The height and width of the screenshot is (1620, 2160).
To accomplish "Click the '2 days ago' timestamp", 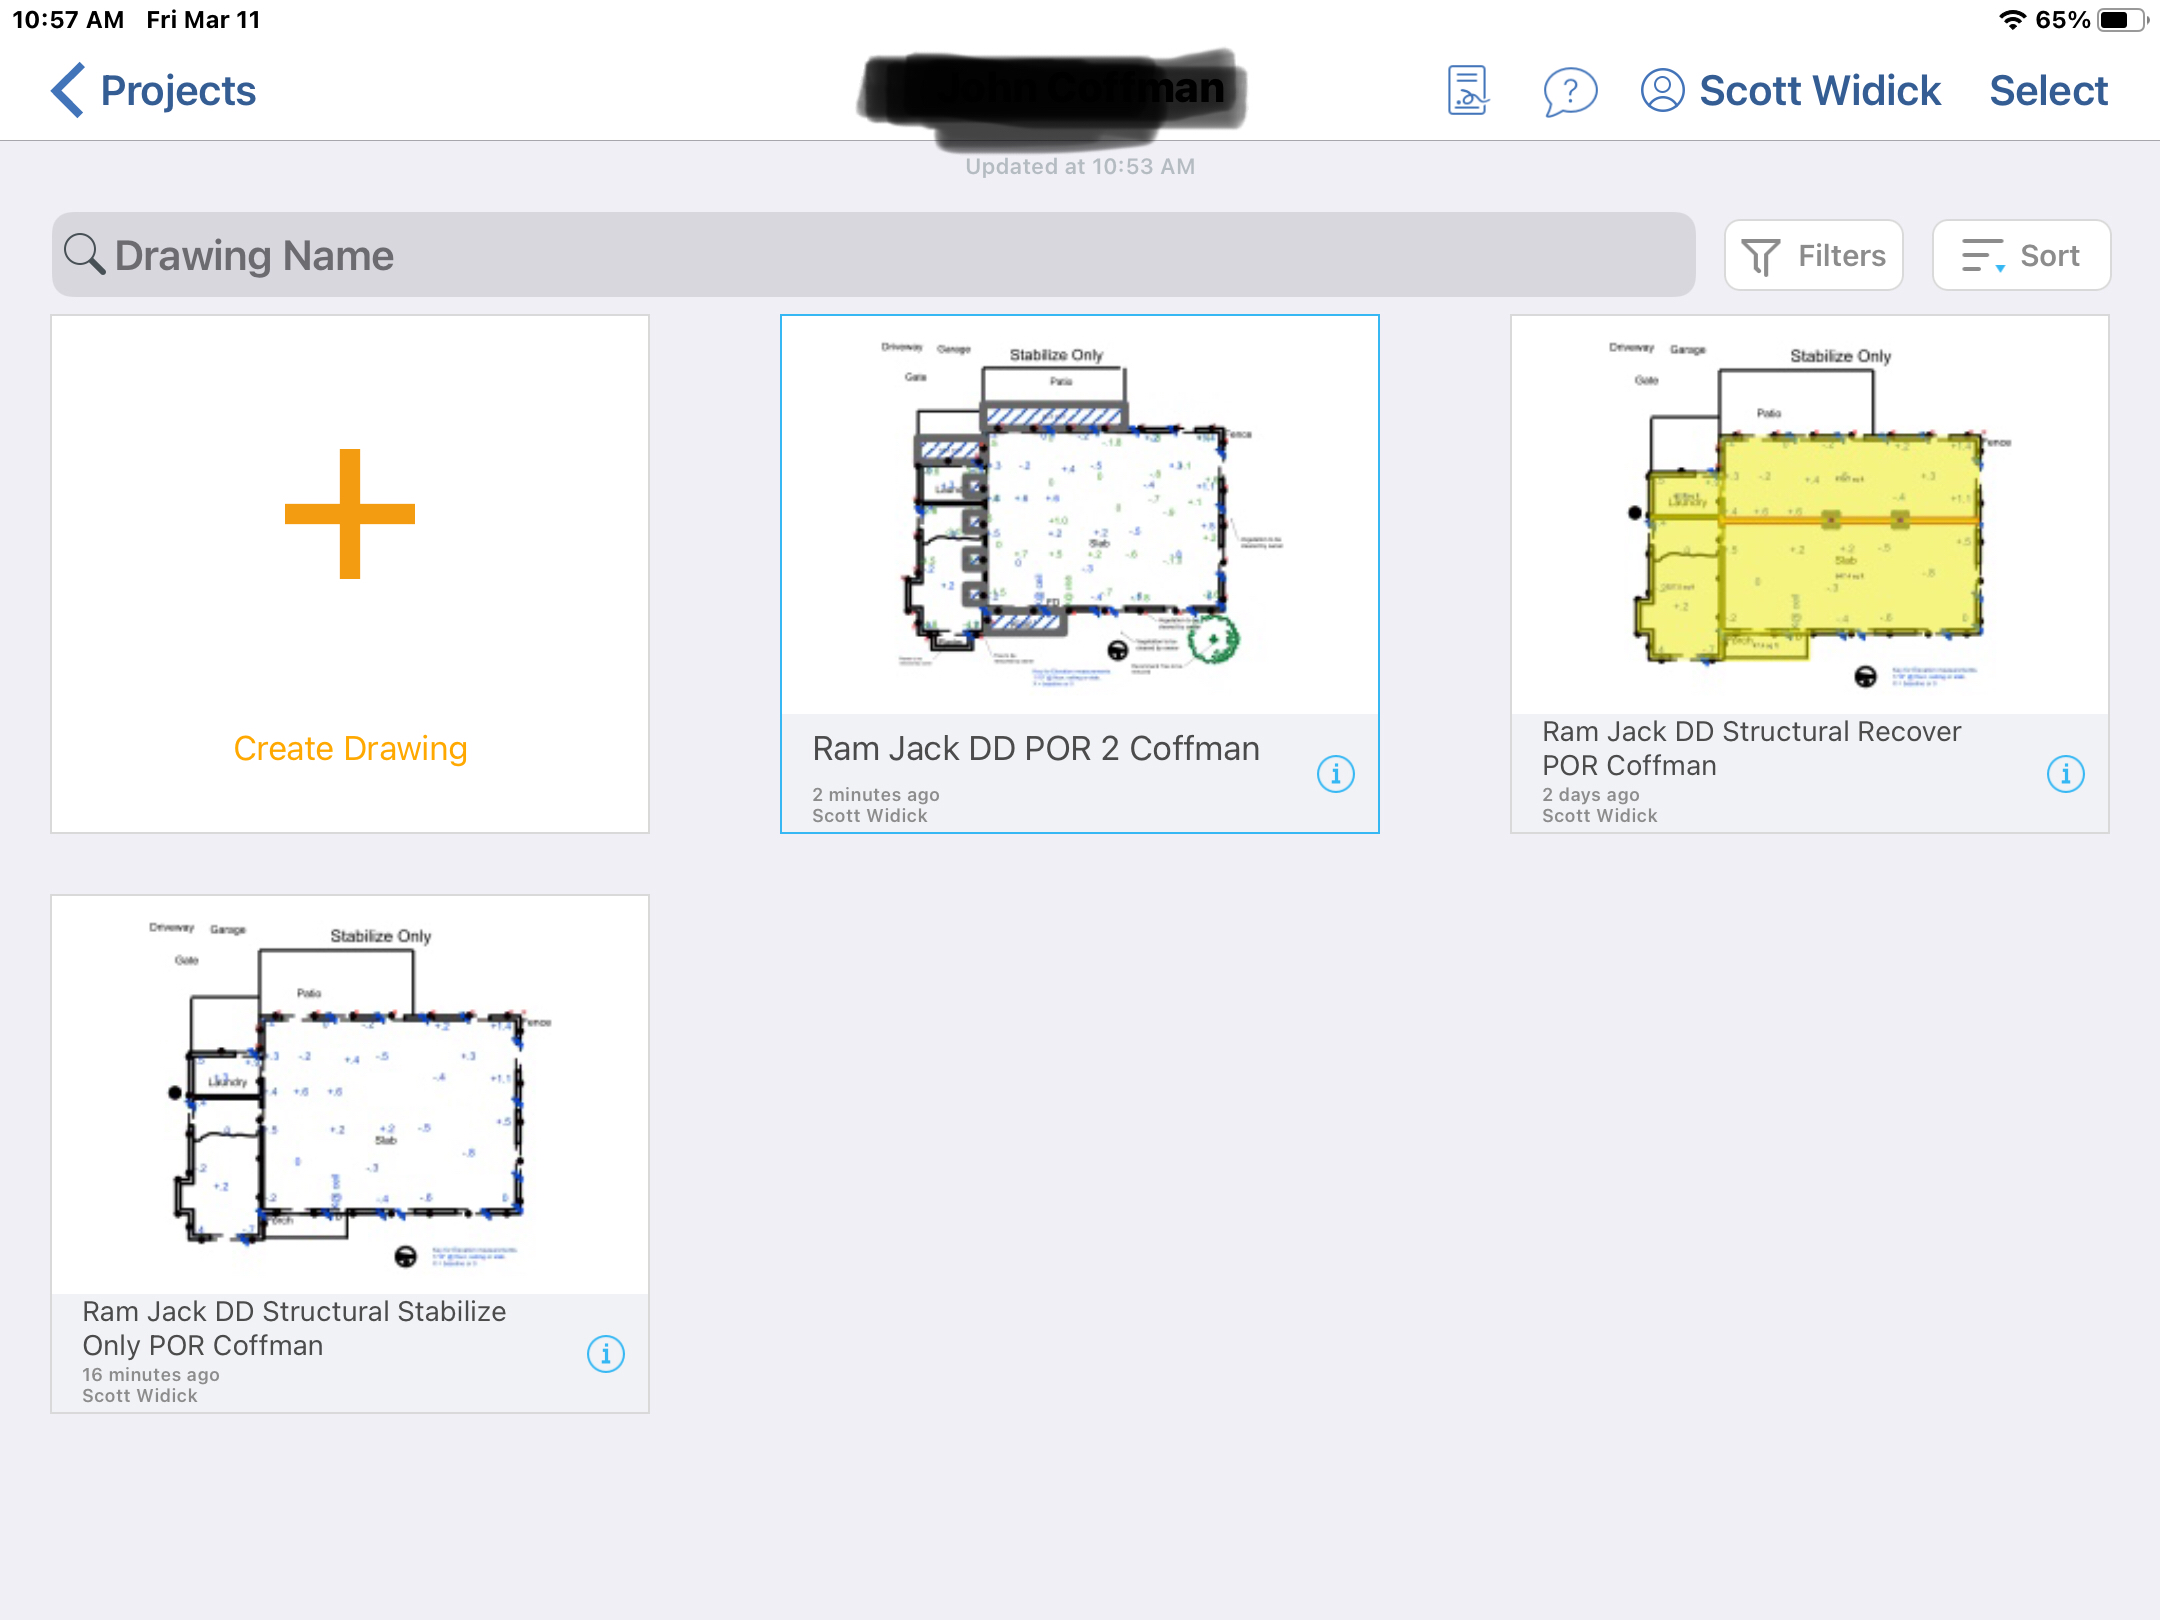I will click(x=1591, y=794).
